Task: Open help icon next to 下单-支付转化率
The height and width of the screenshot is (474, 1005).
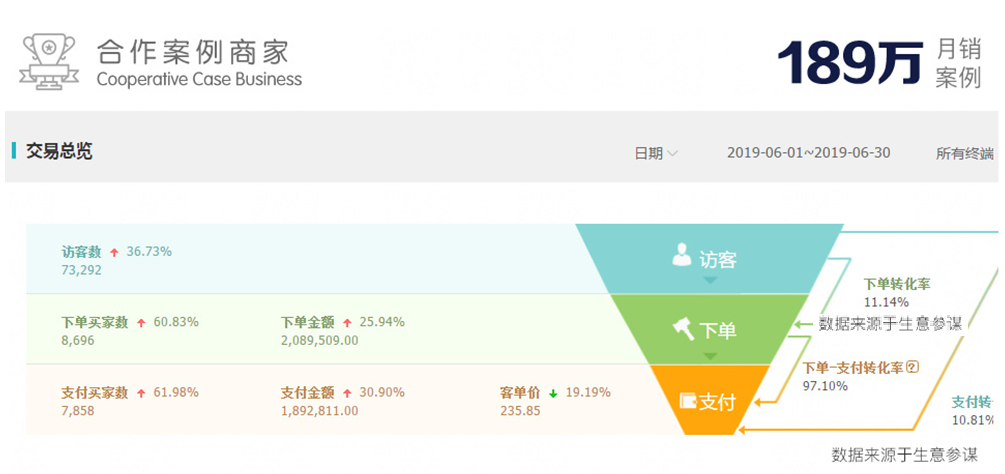Action: pos(911,367)
